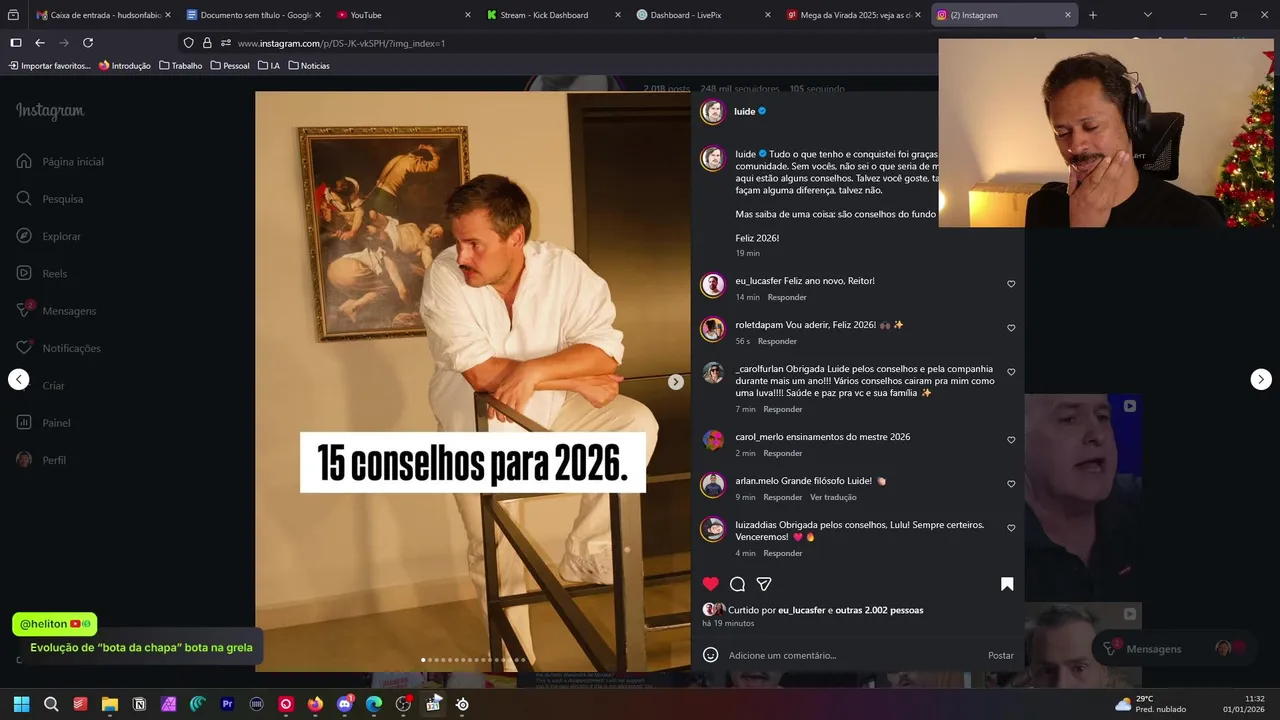The image size is (1280, 720).
Task: Reply to eu_lucasfer's comment
Action: [x=787, y=297]
